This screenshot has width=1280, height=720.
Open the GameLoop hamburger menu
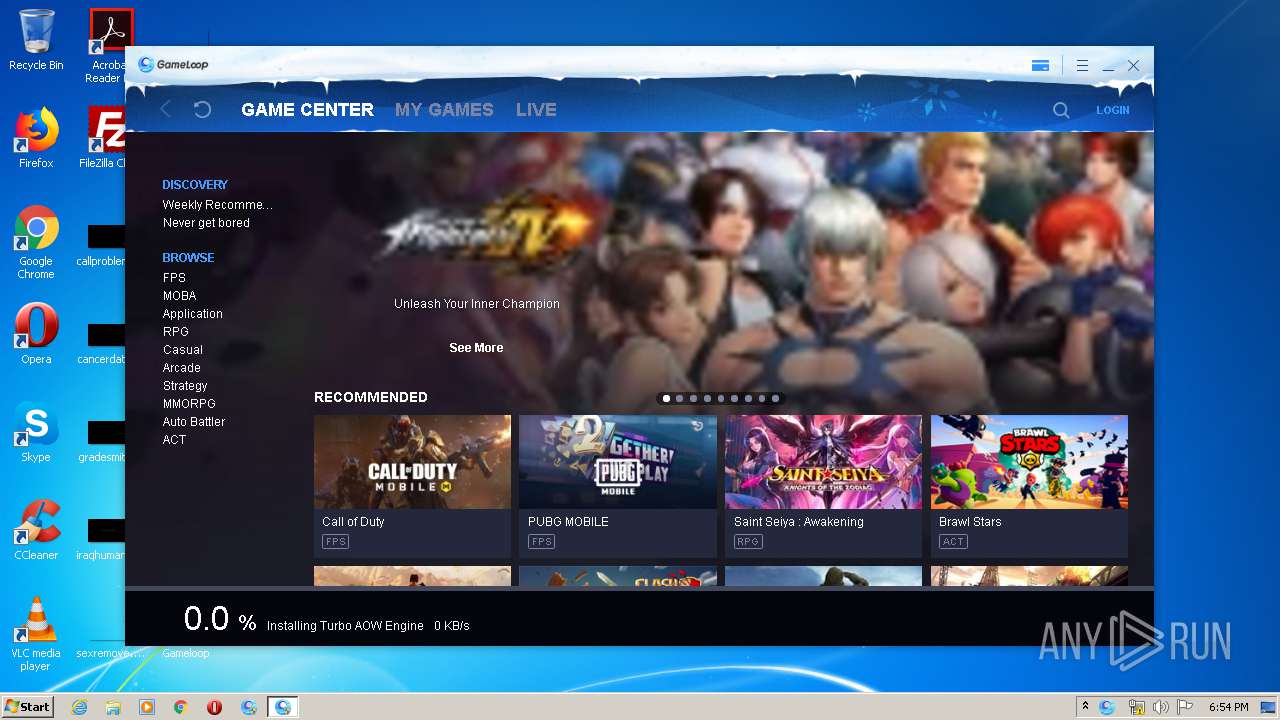1082,66
